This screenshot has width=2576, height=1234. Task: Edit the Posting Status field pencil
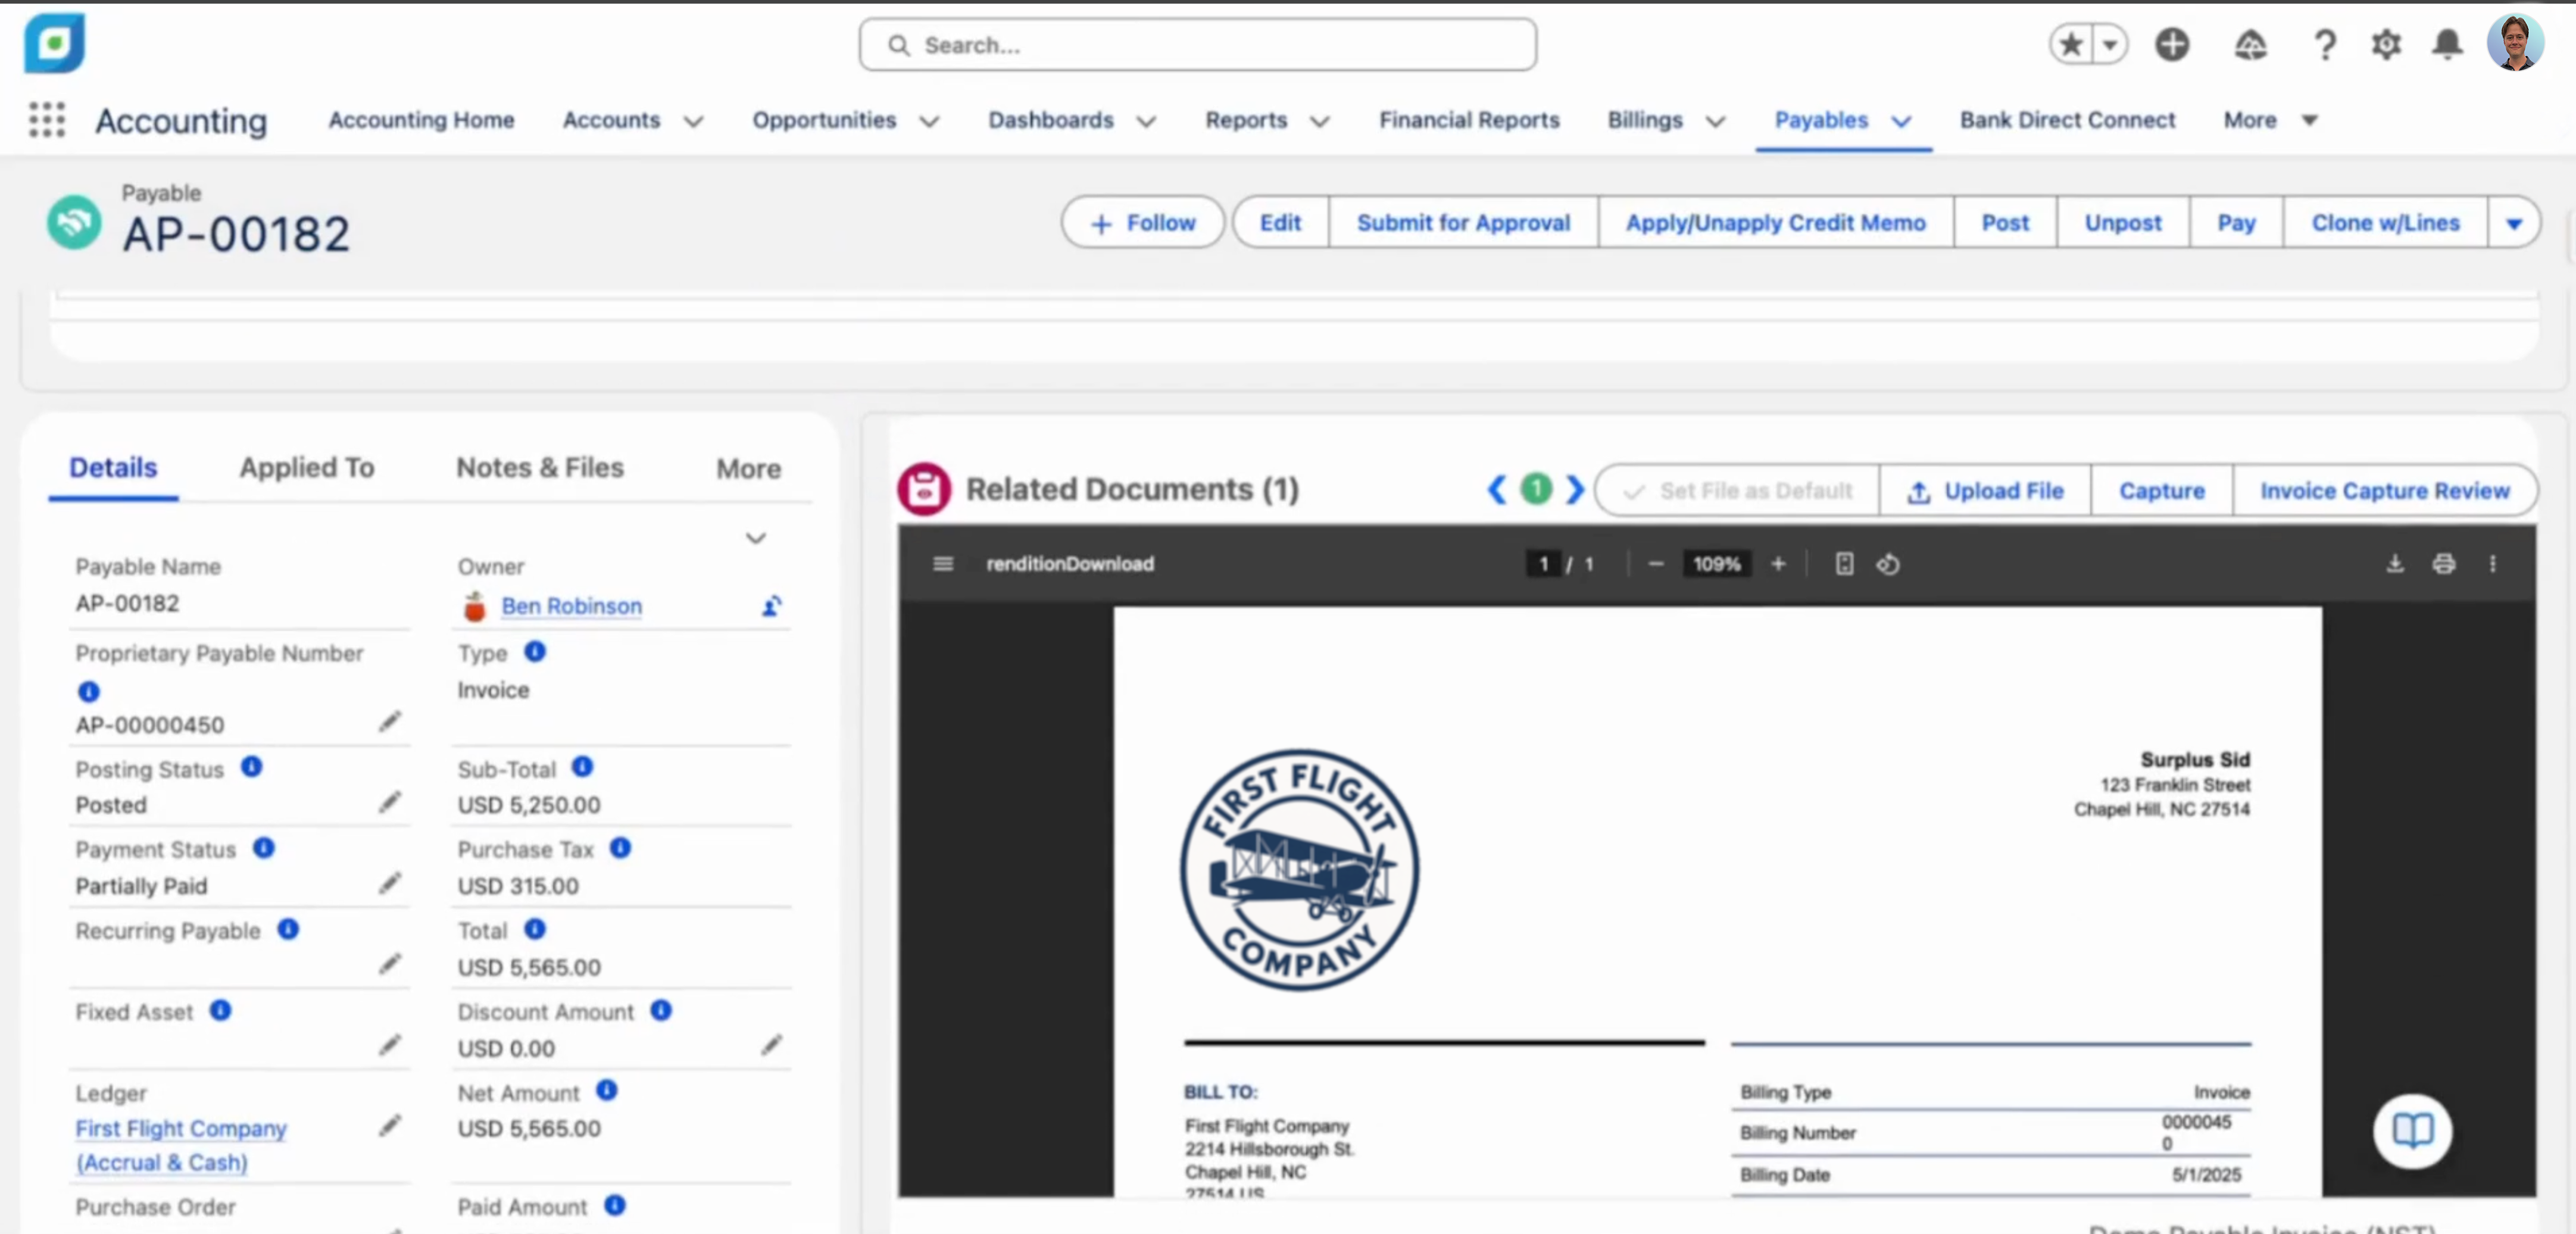point(390,802)
